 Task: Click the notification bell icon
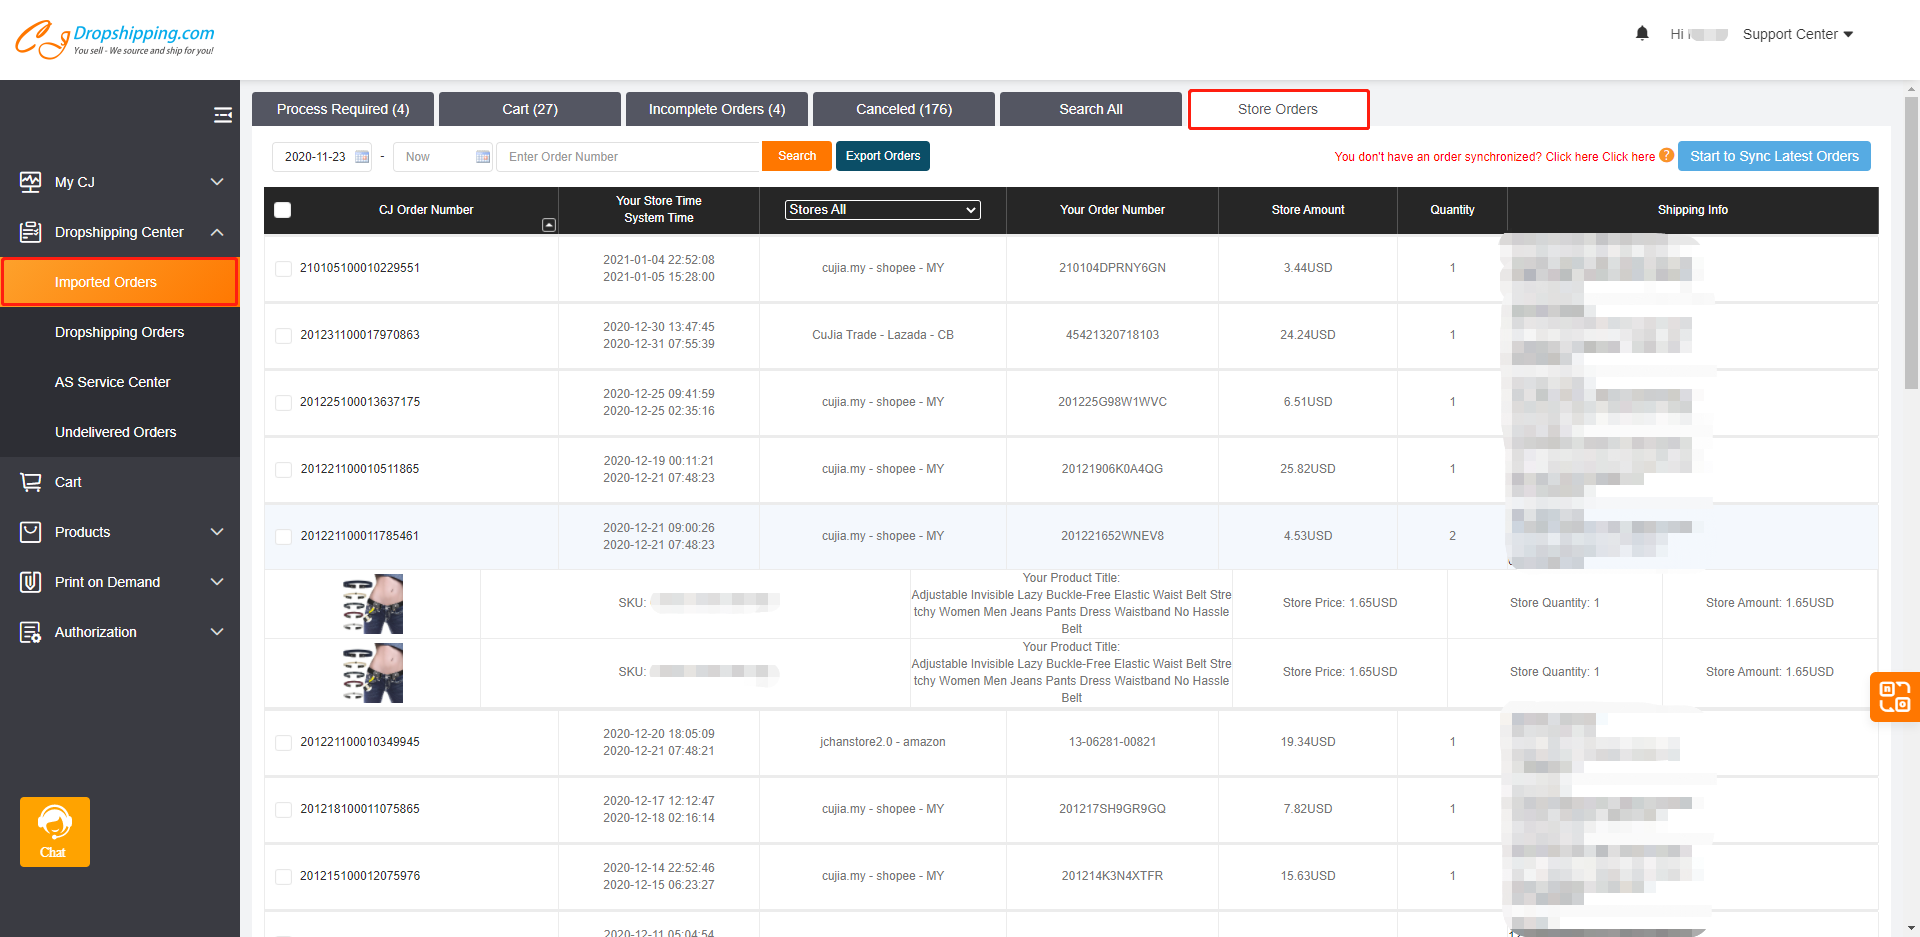tap(1642, 34)
